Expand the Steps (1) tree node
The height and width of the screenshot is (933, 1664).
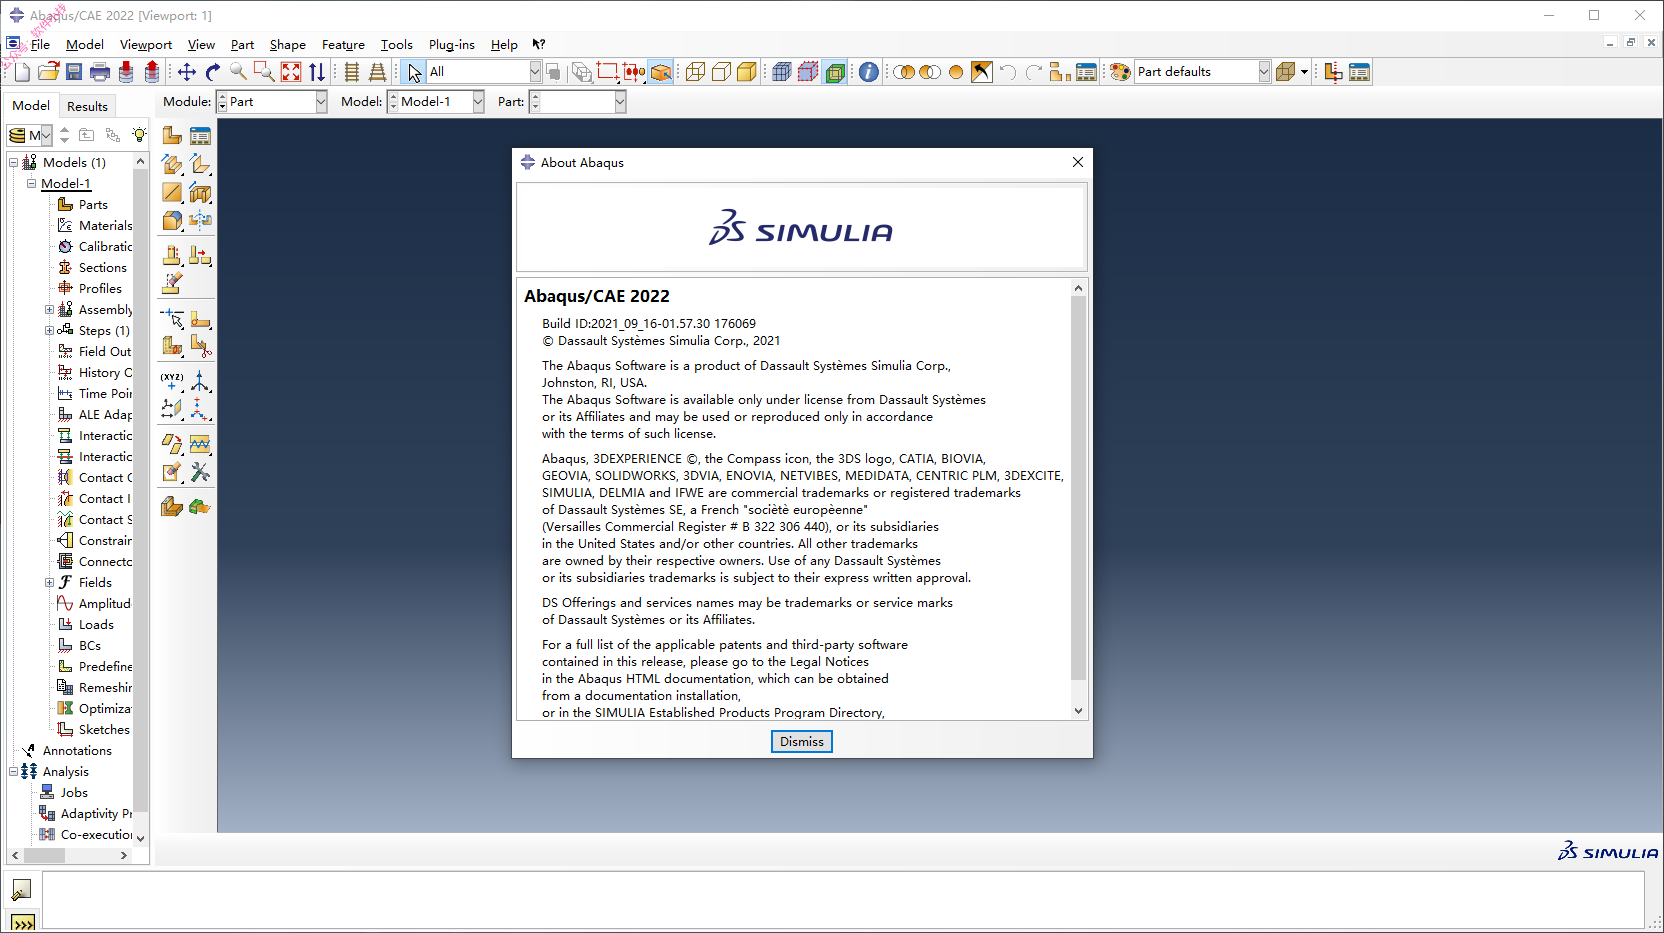[x=49, y=331]
